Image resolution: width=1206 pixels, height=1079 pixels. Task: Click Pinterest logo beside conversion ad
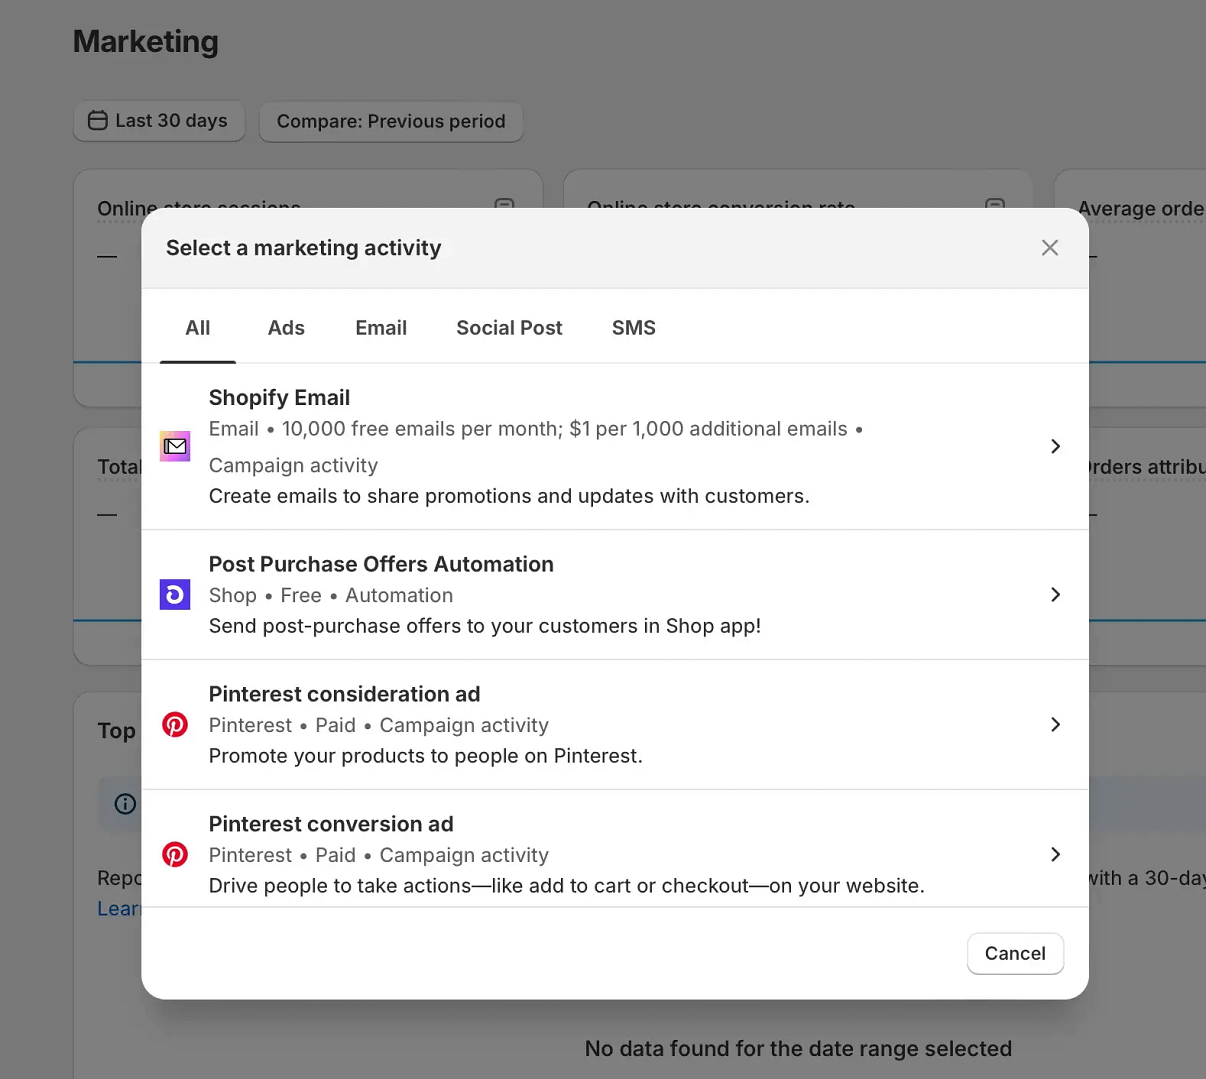click(175, 855)
